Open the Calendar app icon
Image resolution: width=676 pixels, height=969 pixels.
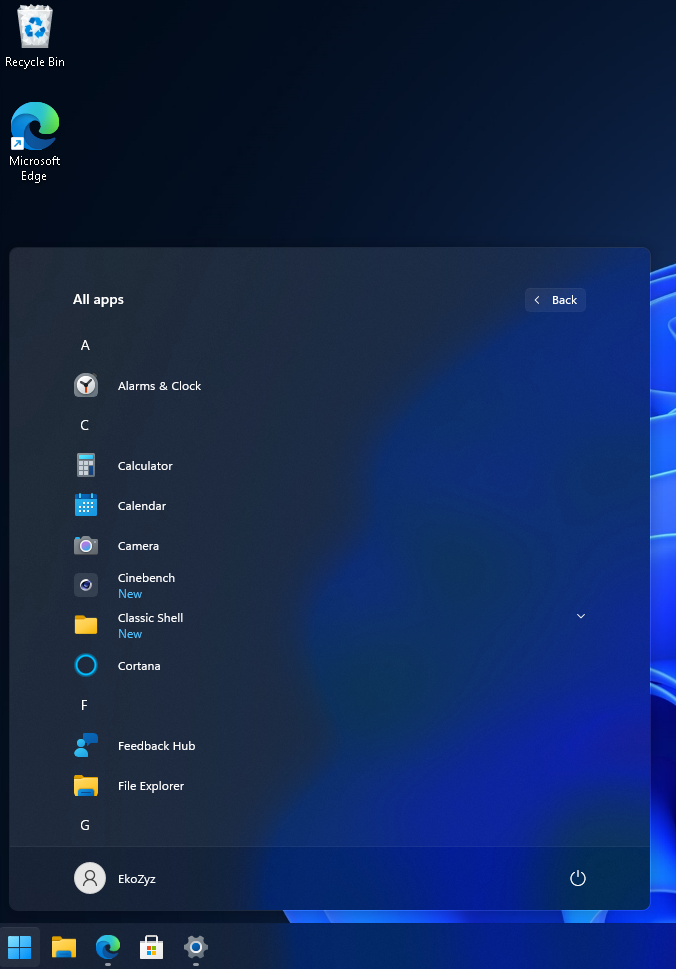(x=86, y=505)
